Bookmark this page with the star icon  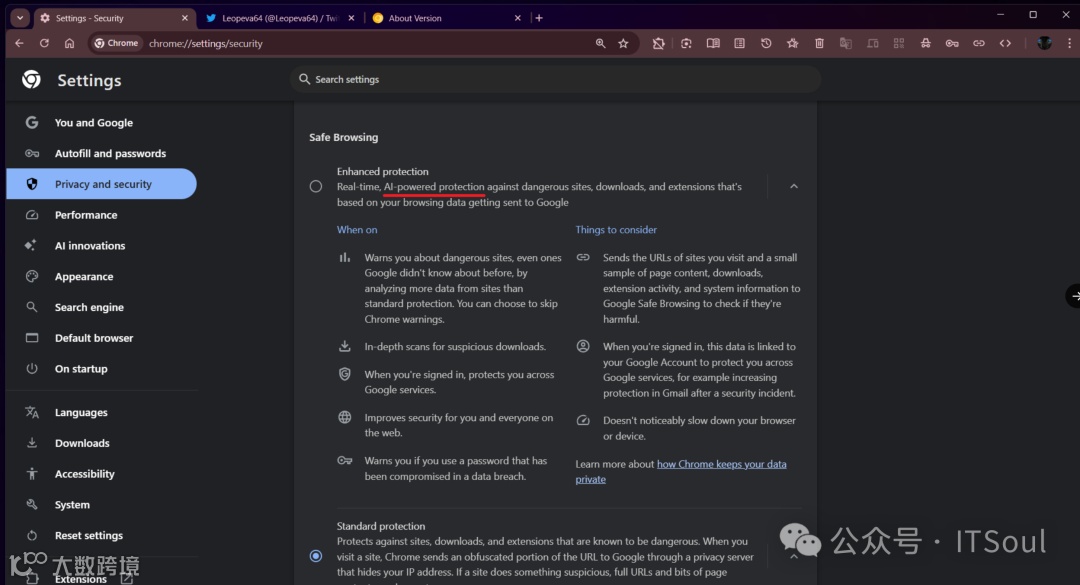[623, 43]
